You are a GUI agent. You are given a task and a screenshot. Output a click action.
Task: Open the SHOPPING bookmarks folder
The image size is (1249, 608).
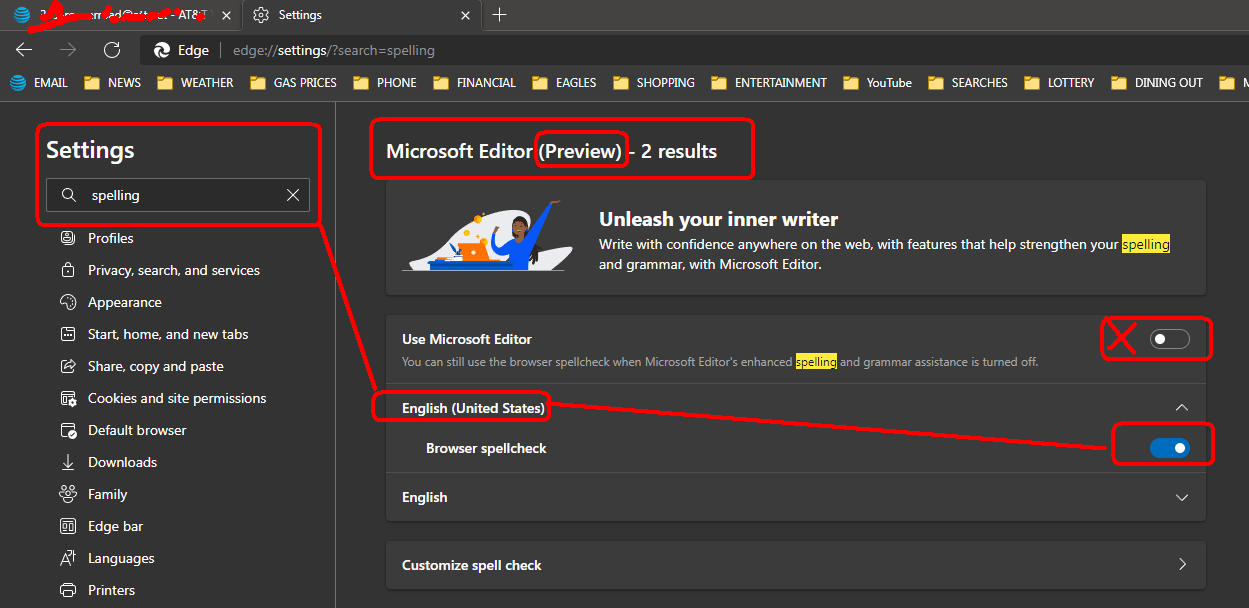[x=653, y=83]
